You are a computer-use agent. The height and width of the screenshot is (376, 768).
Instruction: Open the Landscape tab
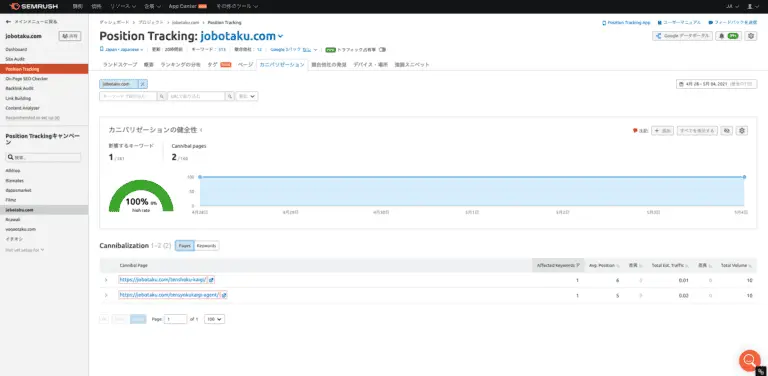pos(120,65)
